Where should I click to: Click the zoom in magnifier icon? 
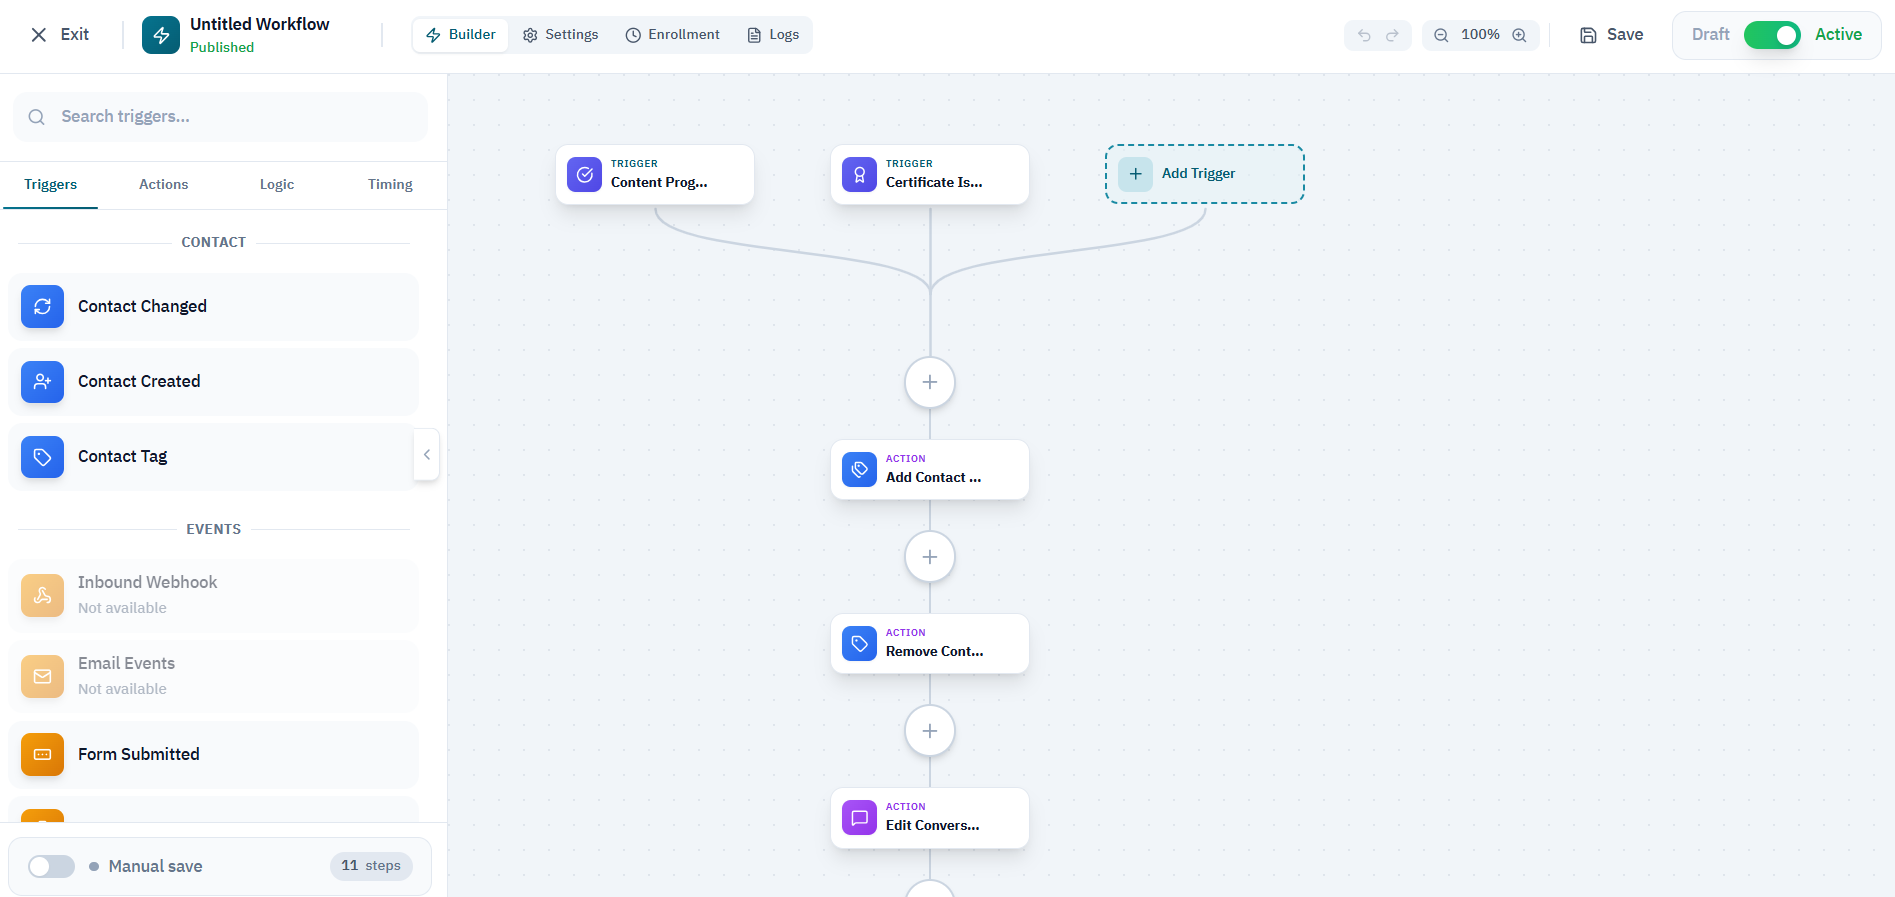tap(1519, 35)
